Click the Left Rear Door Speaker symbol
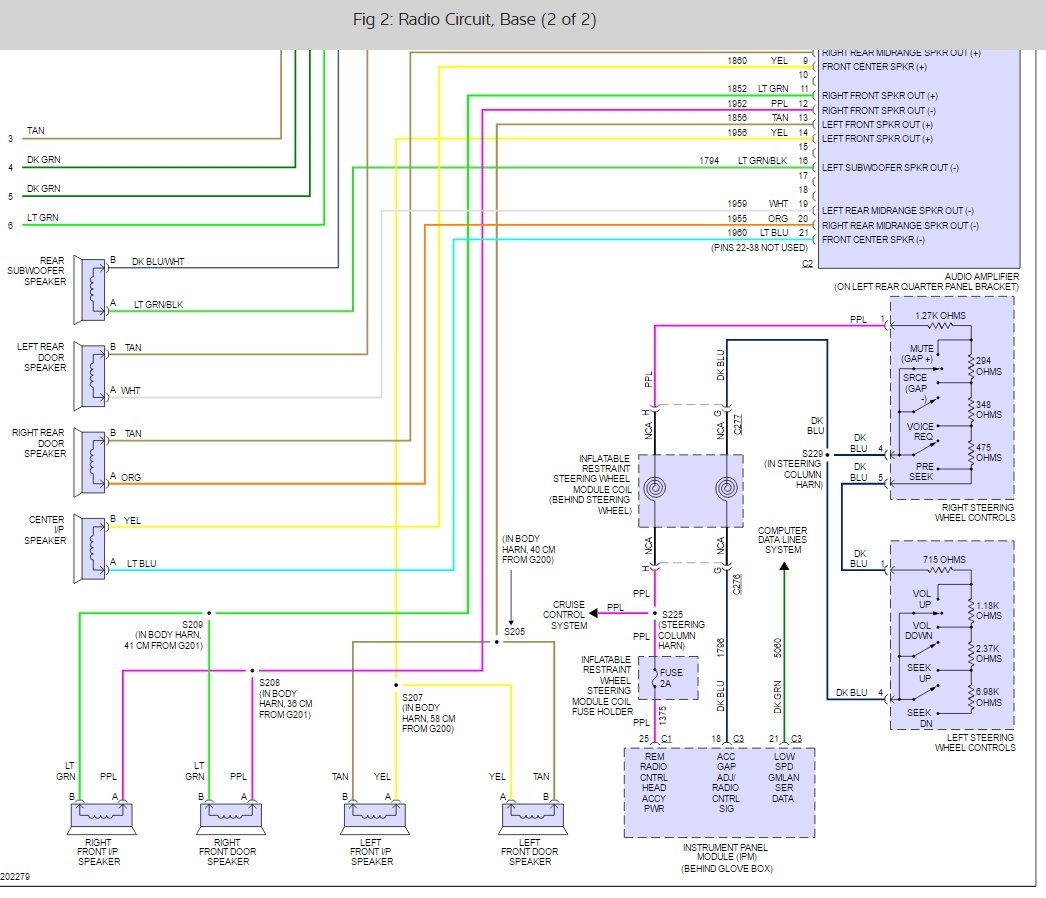This screenshot has width=1046, height=898. click(x=89, y=376)
